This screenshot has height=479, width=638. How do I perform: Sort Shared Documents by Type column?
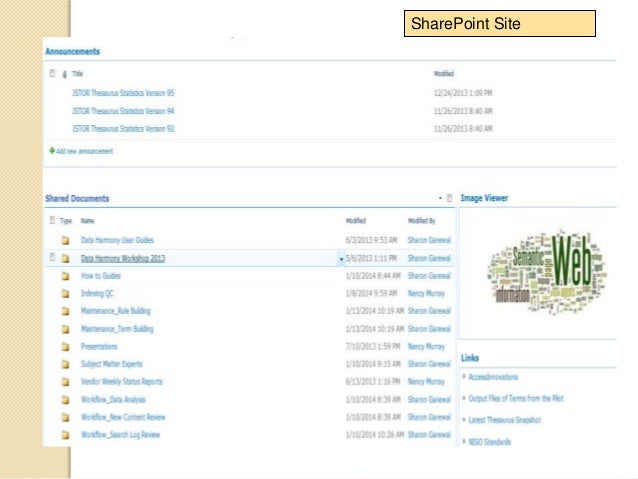[x=66, y=221]
